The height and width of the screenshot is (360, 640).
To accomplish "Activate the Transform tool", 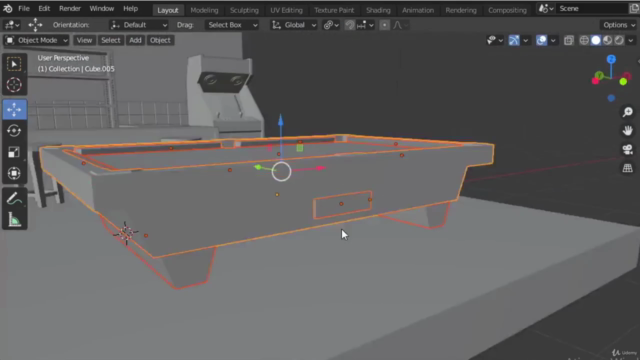I will point(14,173).
